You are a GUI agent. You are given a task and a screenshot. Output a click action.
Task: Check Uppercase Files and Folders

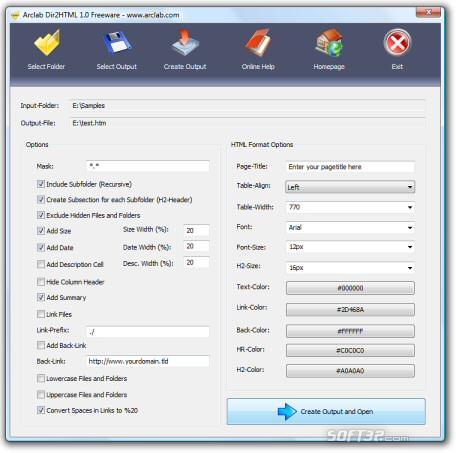click(41, 395)
